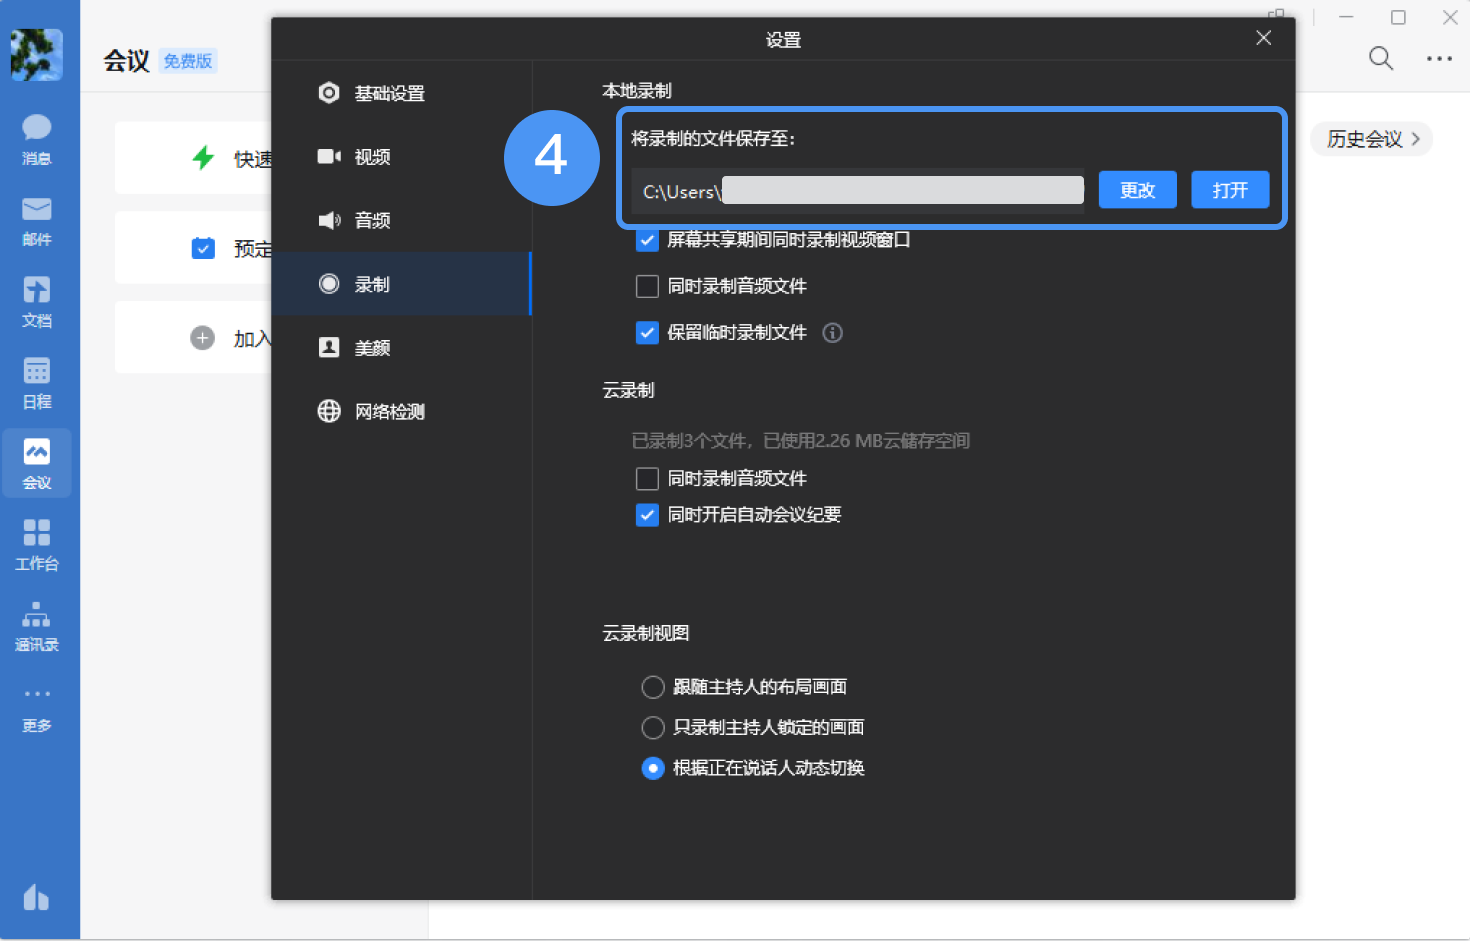Click info icon beside 保留临时录制文件
This screenshot has height=941, width=1470.
832,333
